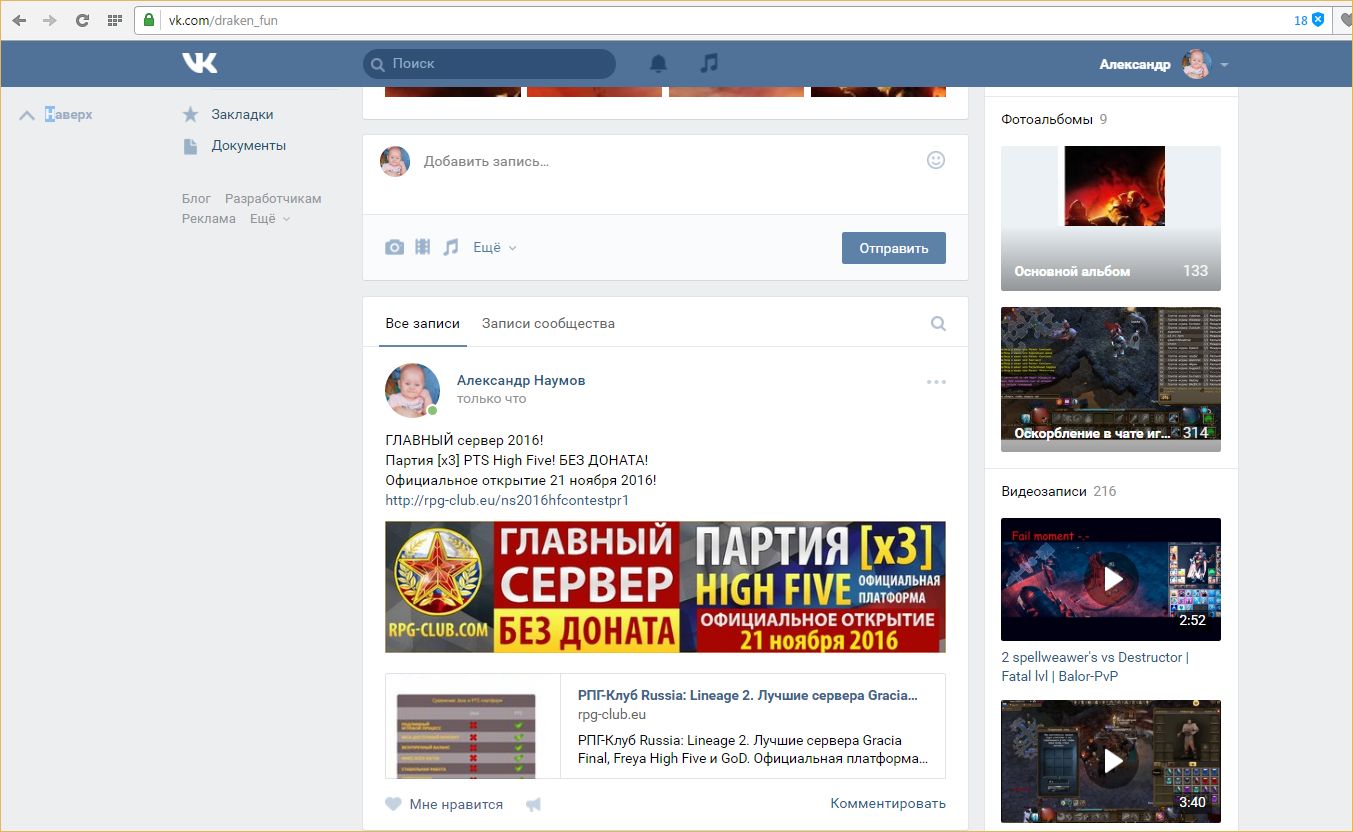Attach a video using film icon
Viewport: 1353px width, 832px height.
[x=423, y=247]
